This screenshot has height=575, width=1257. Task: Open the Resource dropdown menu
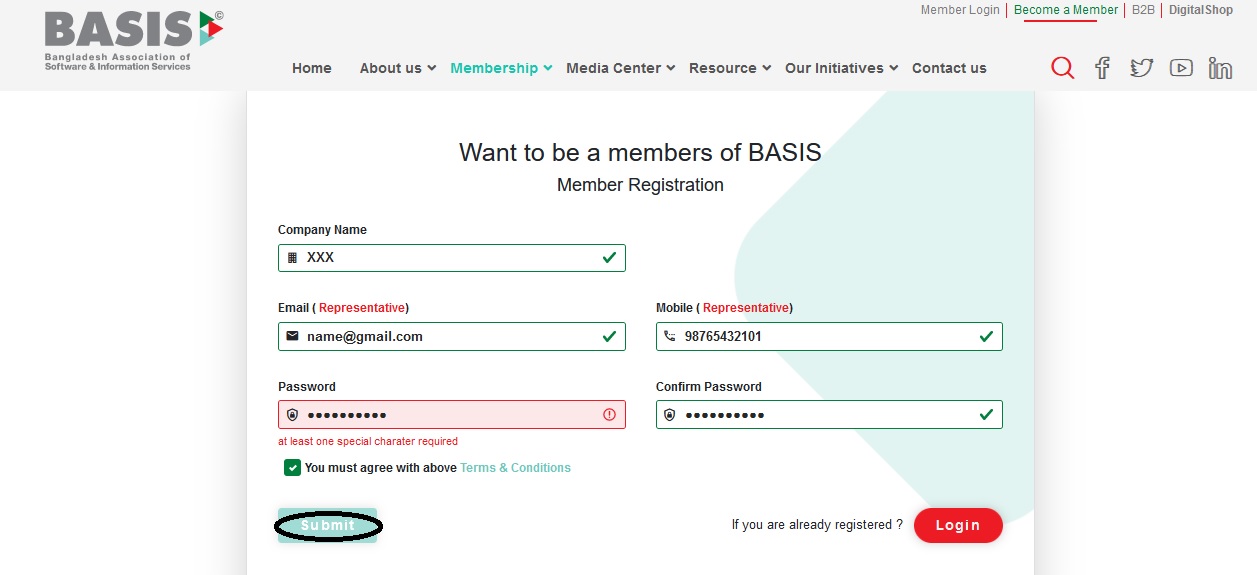[729, 68]
